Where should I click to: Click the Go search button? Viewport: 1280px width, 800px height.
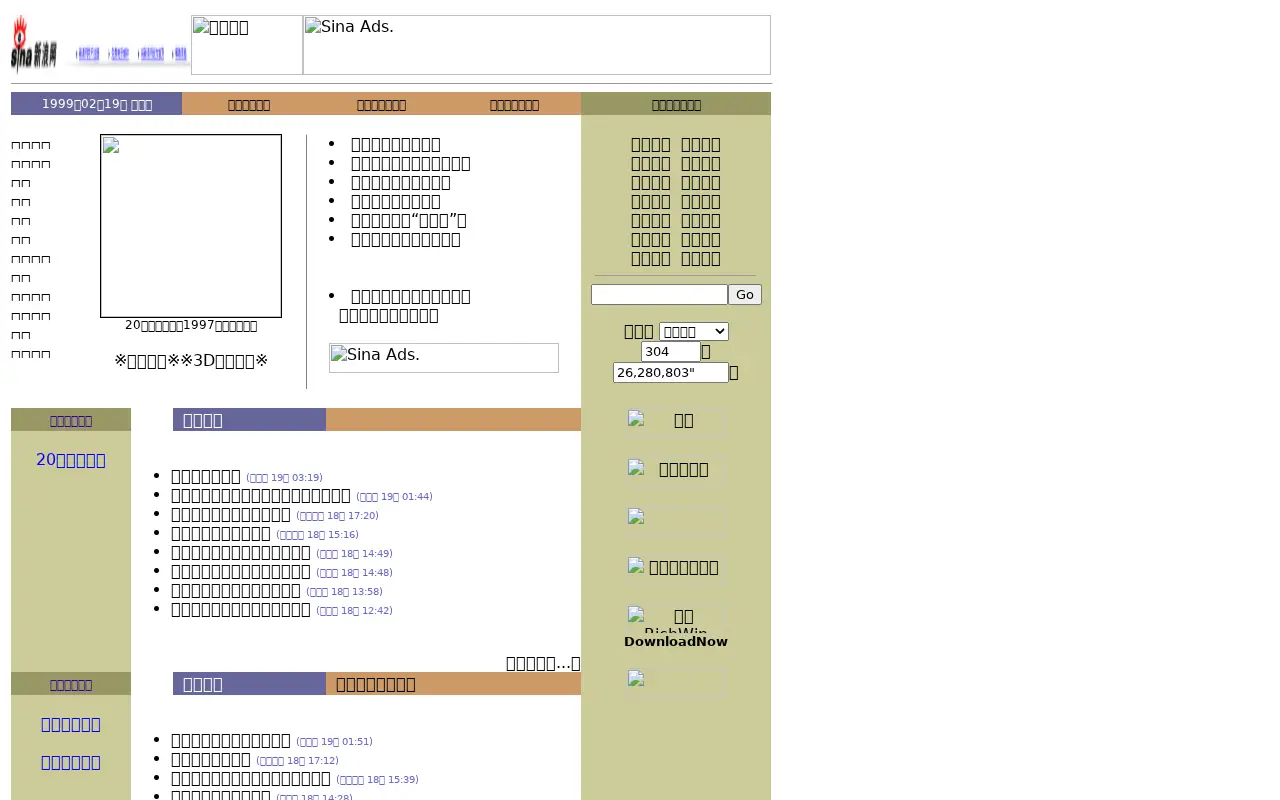click(745, 294)
